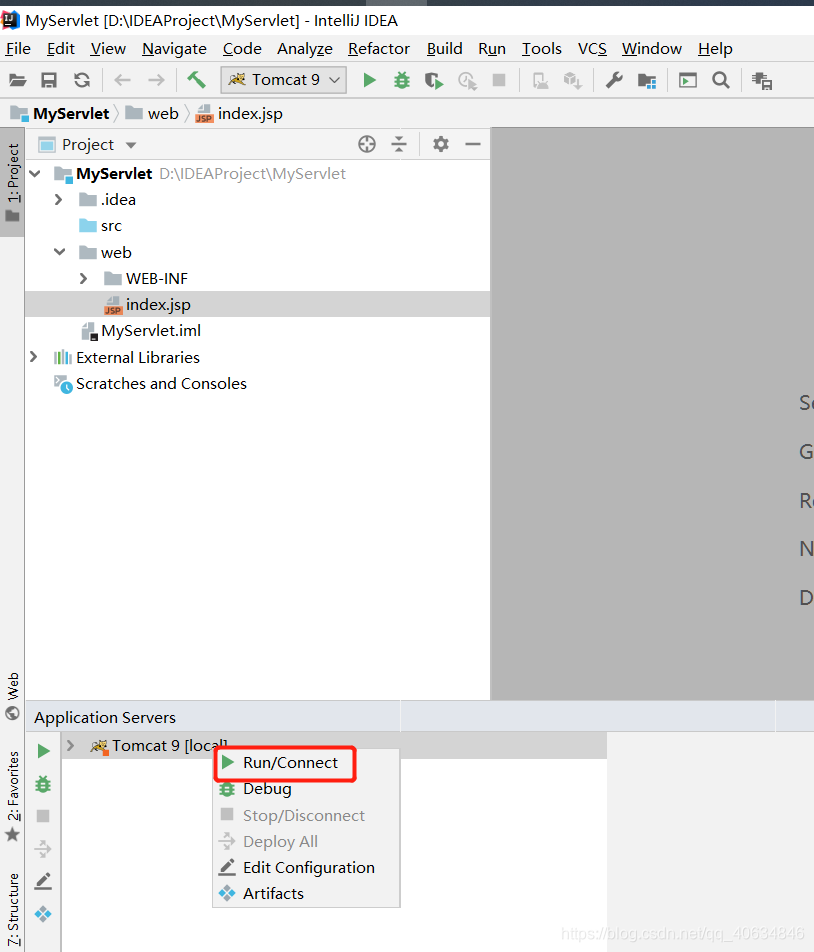Screen dimensions: 814x952
Task: Click the Project Structure icon in toolbar
Action: 647,80
